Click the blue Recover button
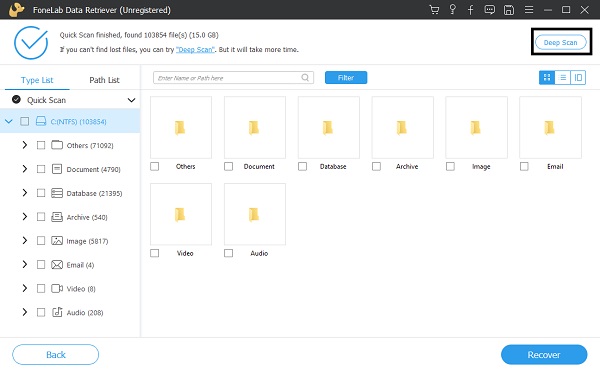Image resolution: width=600 pixels, height=376 pixels. 544,355
